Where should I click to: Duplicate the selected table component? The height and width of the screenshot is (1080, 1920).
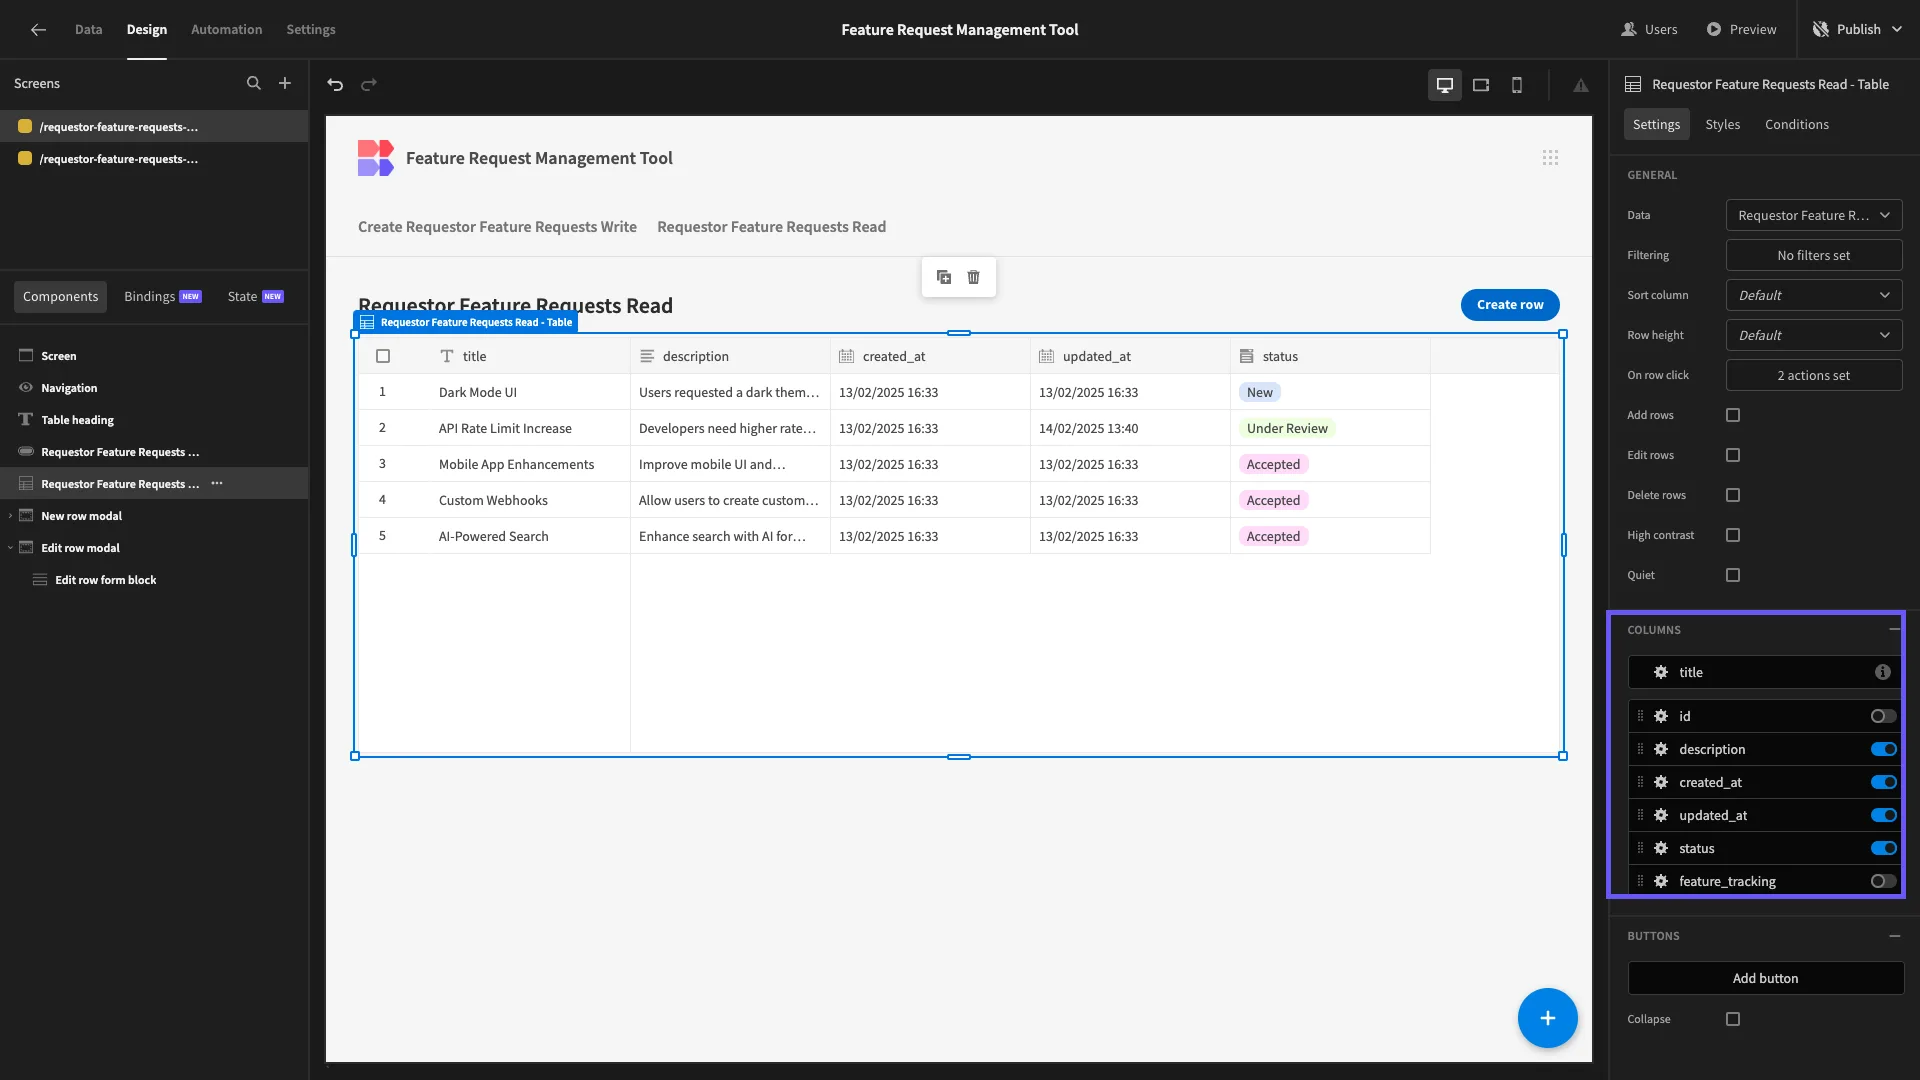[944, 277]
